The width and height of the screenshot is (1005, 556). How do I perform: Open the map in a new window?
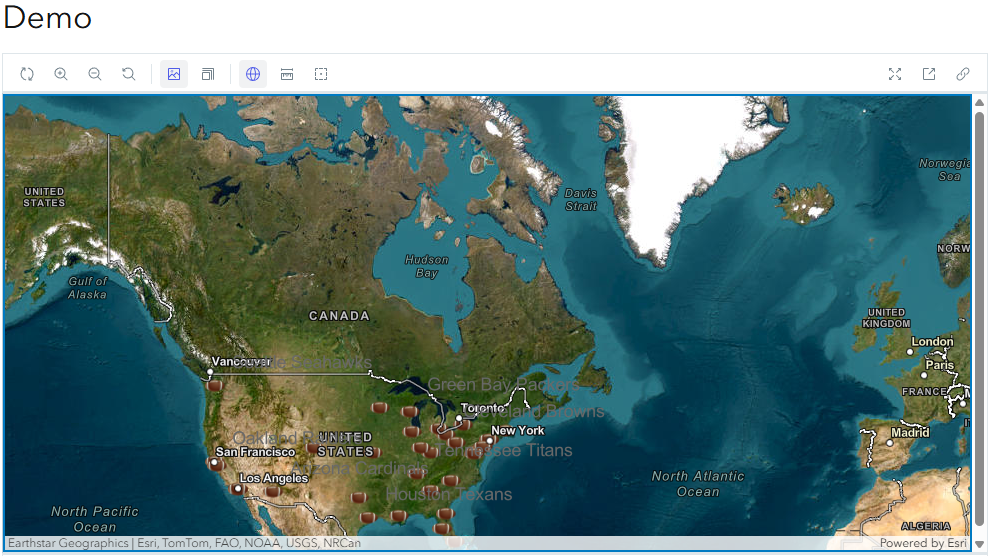[x=929, y=74]
